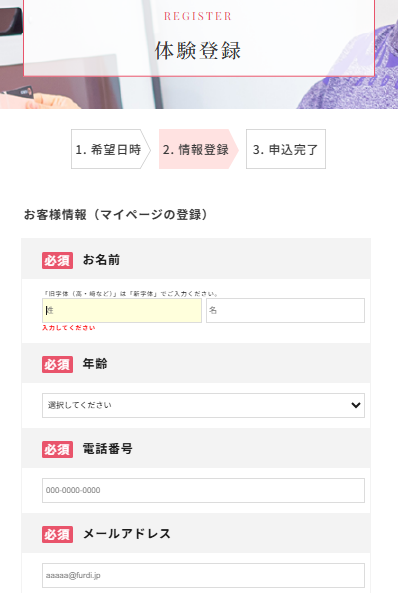The width and height of the screenshot is (398, 593).
Task: Click the 必須 badge beside お名前
Action: coord(58,261)
